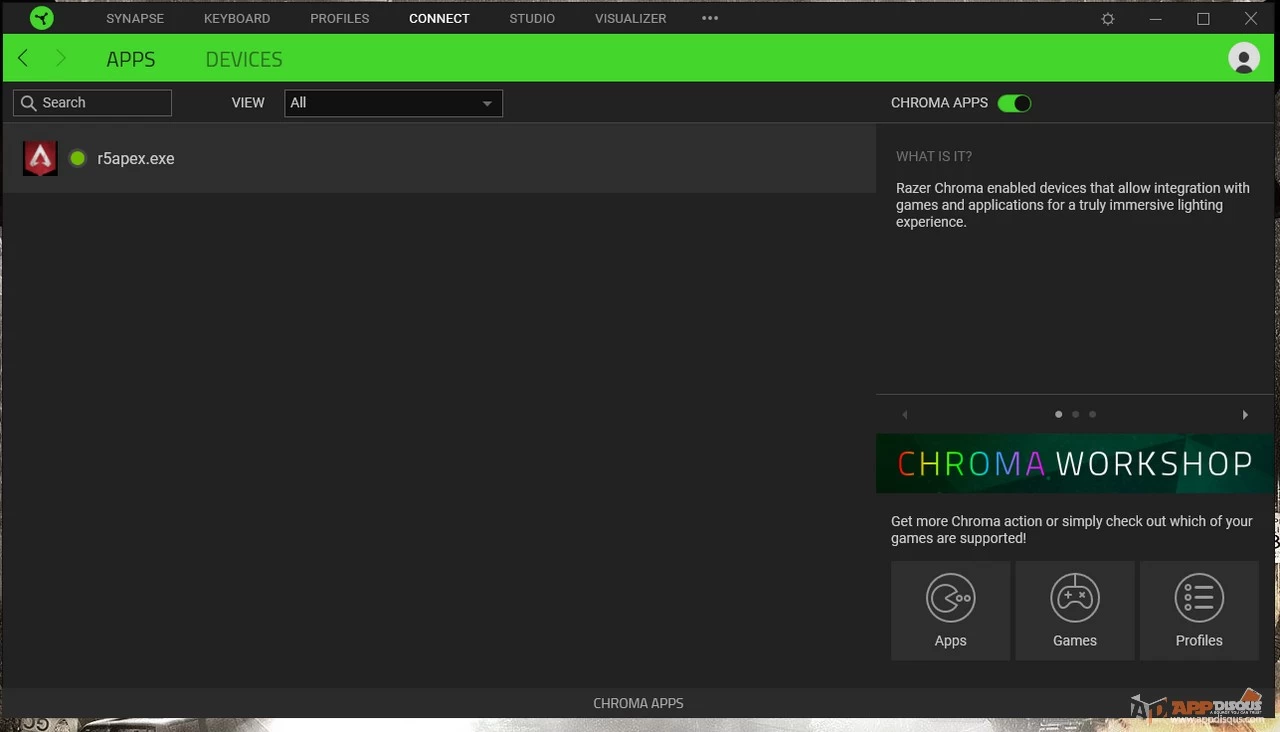This screenshot has width=1280, height=732.
Task: Click the Chroma Workshop banner
Action: click(x=1075, y=463)
